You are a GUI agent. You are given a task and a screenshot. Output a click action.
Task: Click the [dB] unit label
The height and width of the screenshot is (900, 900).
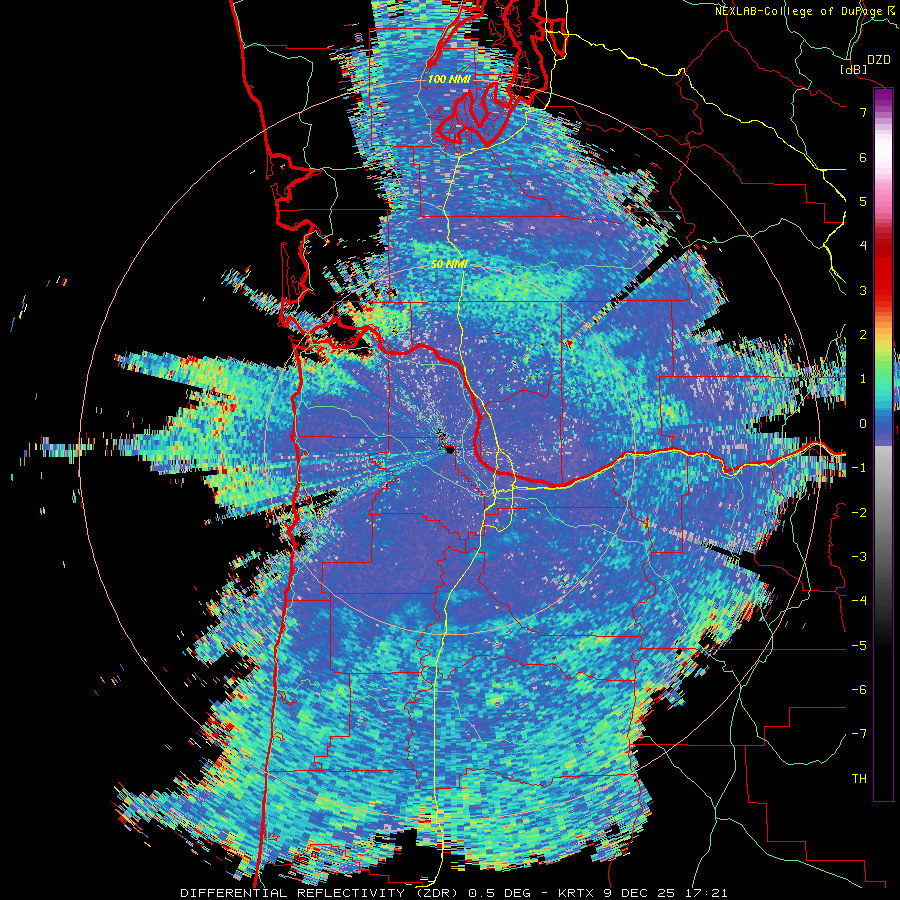(854, 69)
